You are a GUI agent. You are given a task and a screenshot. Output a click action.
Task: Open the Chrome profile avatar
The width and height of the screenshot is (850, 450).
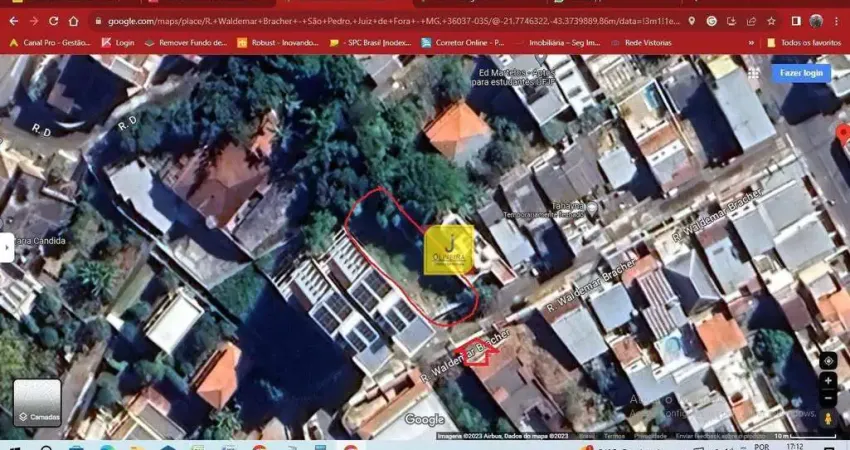pyautogui.click(x=816, y=21)
